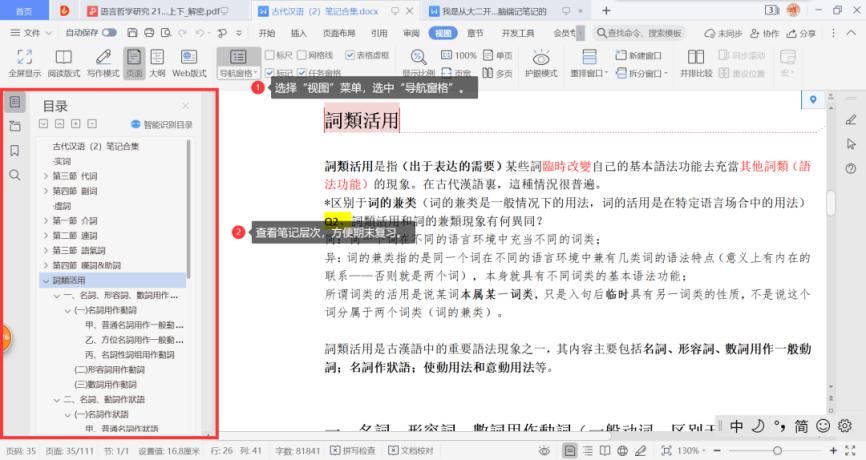This screenshot has height=460, width=866.
Task: Click the pen/edit icon in right sidebar
Action: pyautogui.click(x=851, y=119)
